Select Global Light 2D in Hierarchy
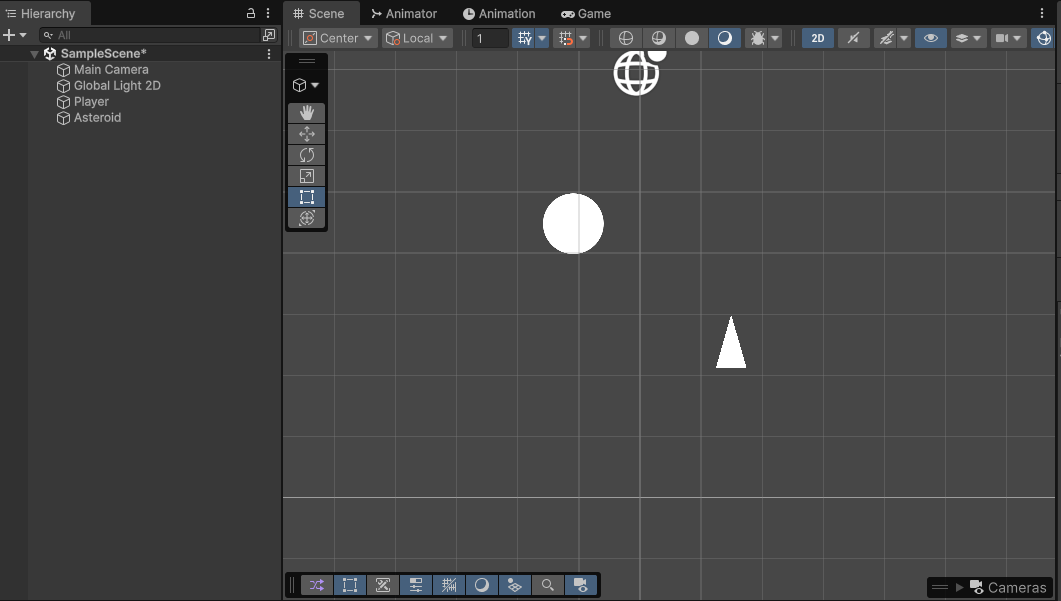The image size is (1061, 601). 117,86
